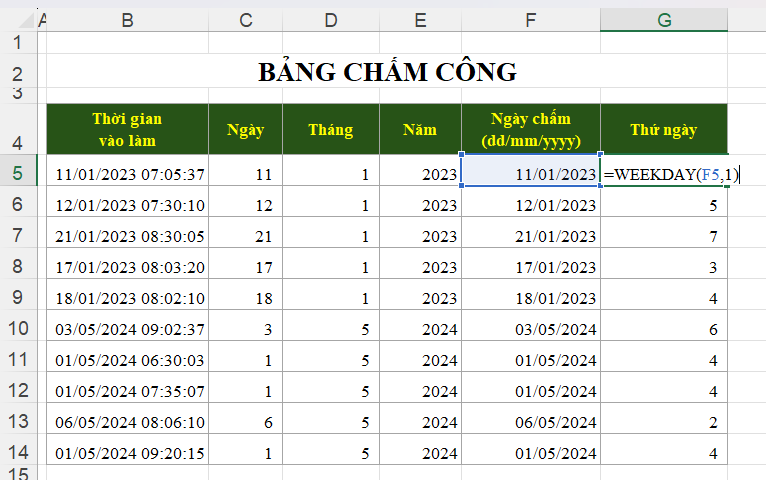Select the Ngày cell with value 18
Viewport: 766px width, 480px height.
(245, 298)
